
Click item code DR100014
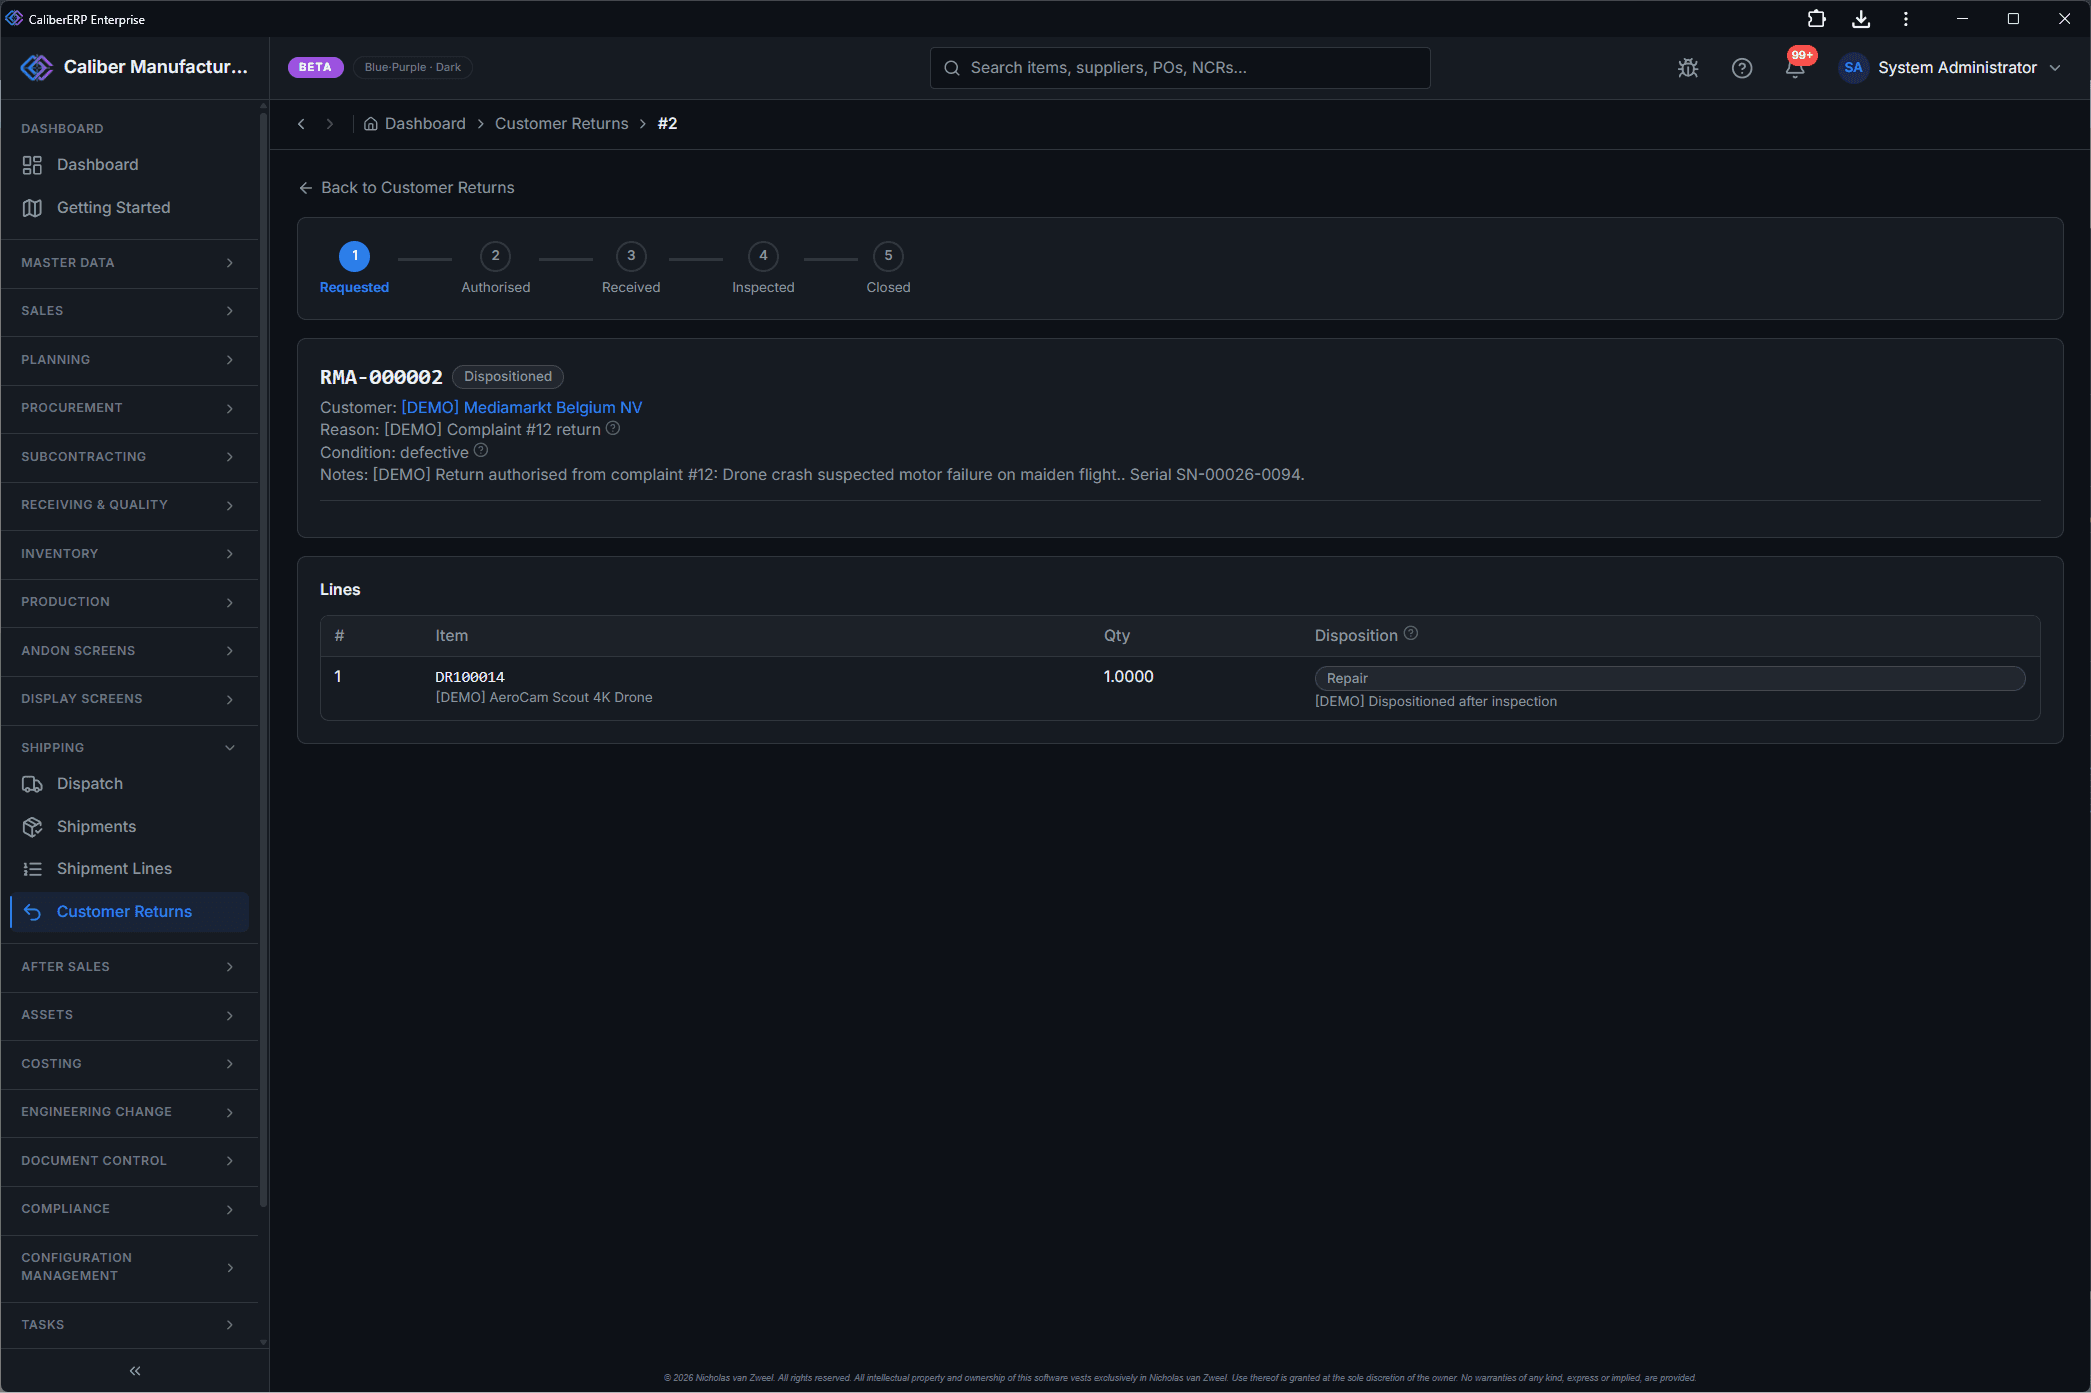(x=470, y=677)
